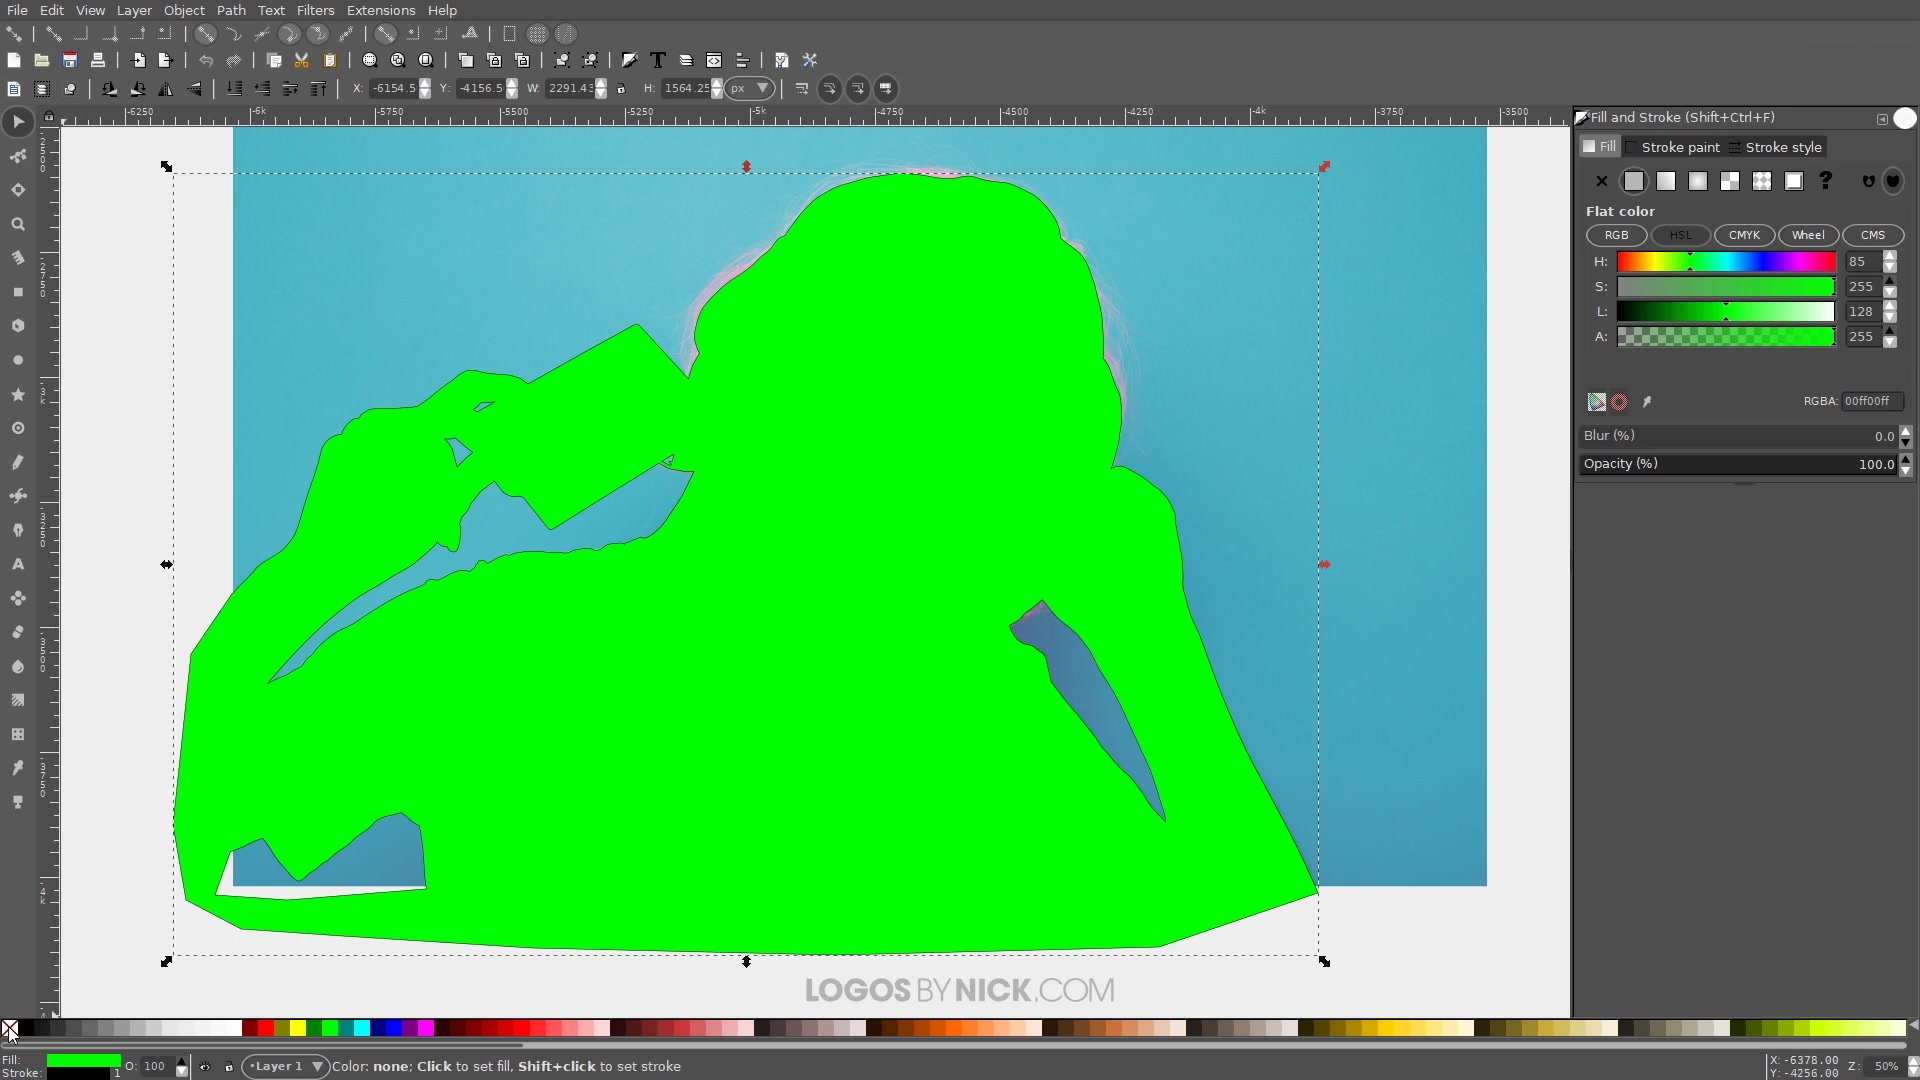The width and height of the screenshot is (1920, 1080).
Task: Toggle the layer lock in the status bar
Action: [x=229, y=1066]
